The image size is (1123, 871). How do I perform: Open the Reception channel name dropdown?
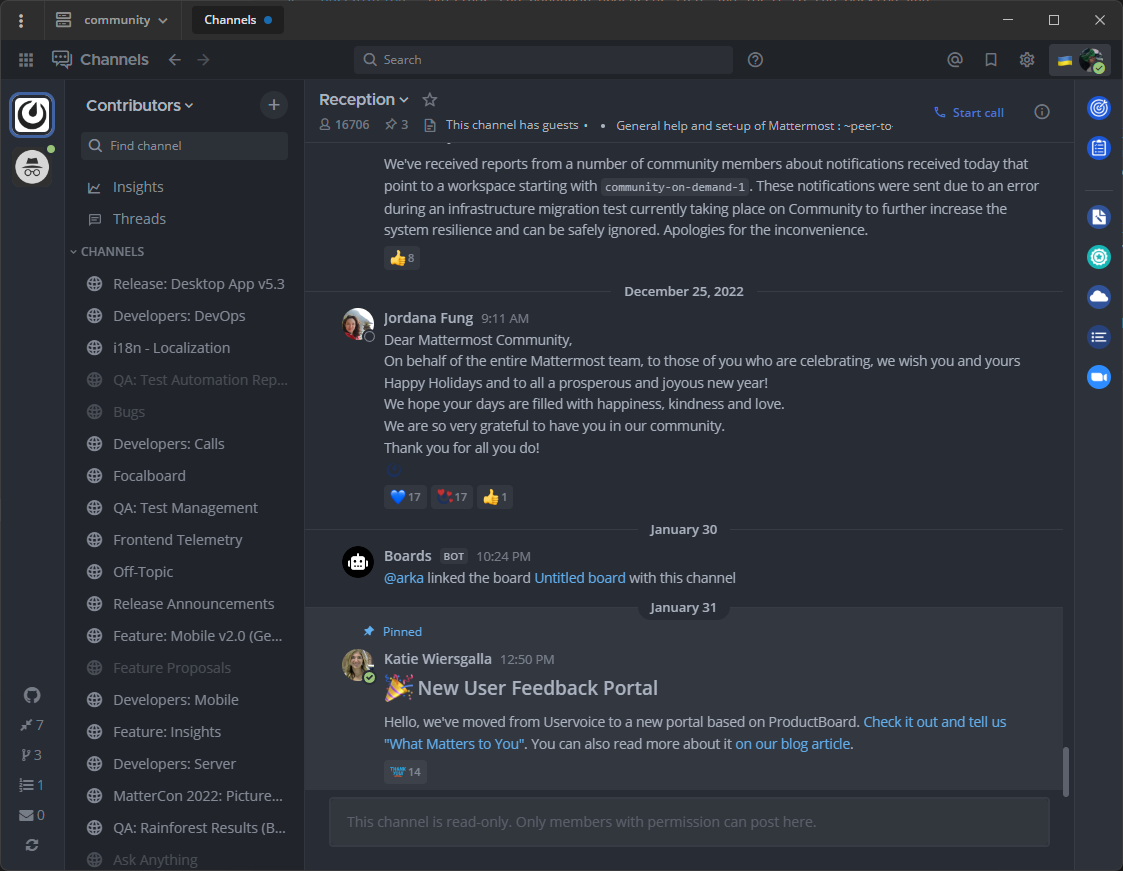(362, 99)
